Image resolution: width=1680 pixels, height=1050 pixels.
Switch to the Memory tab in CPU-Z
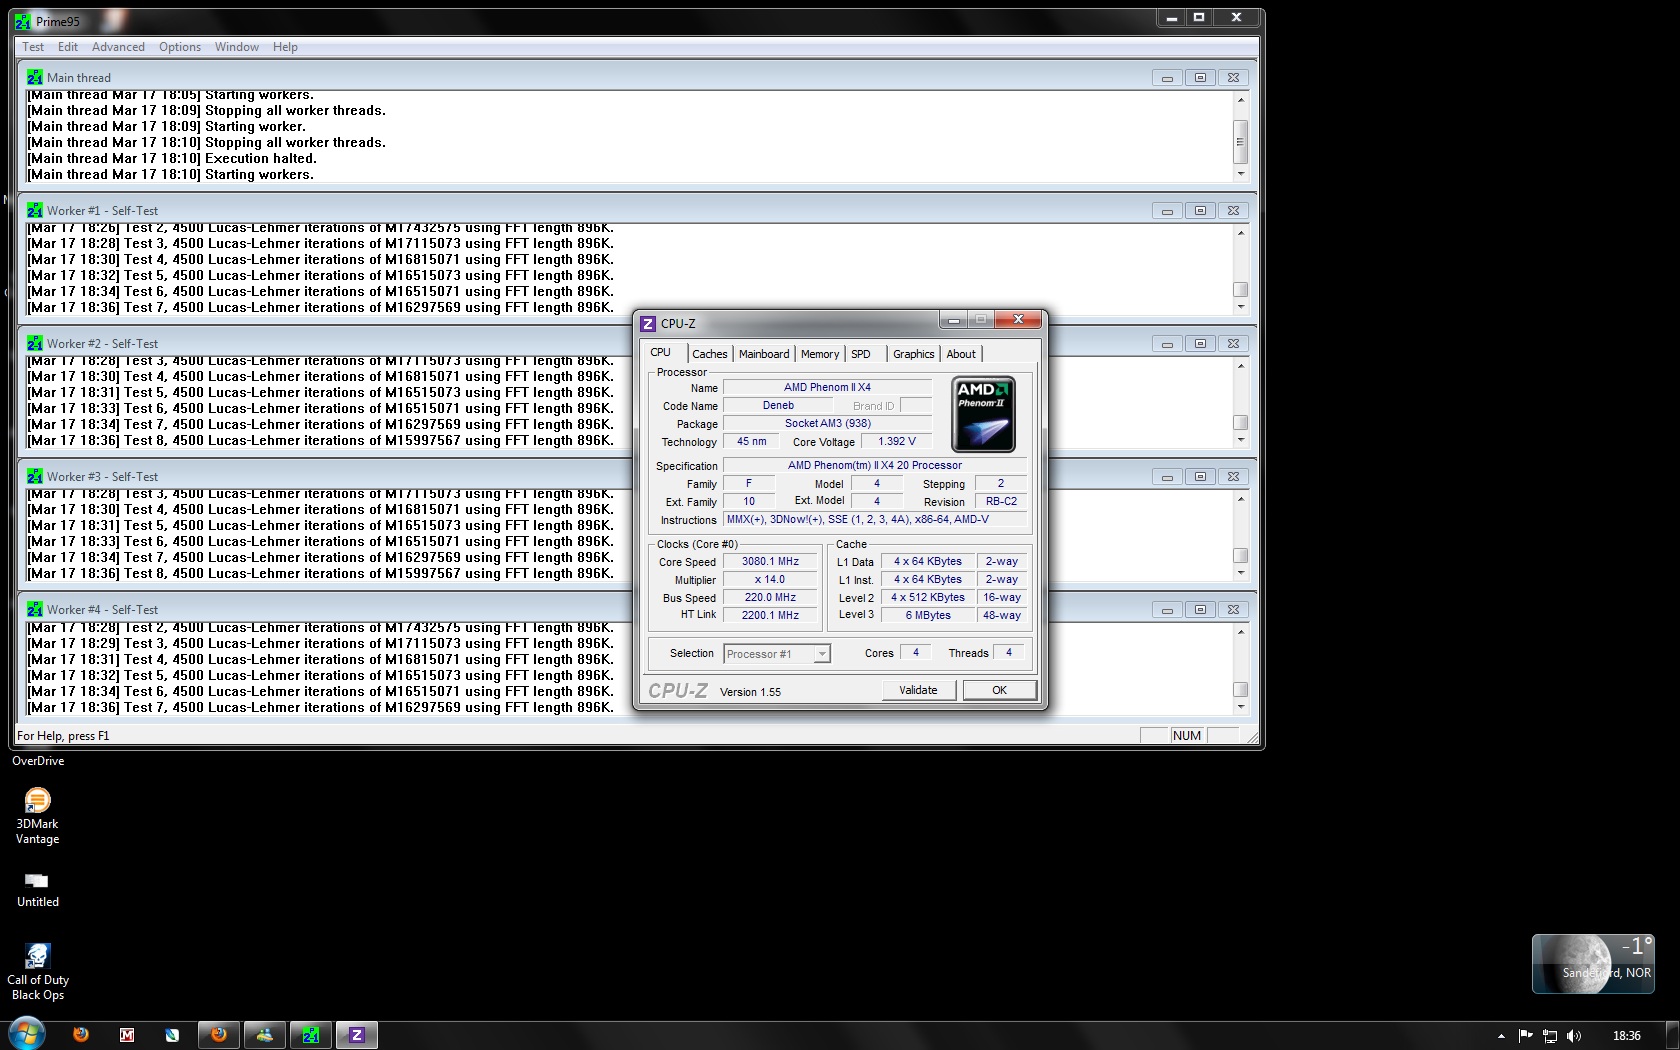(x=820, y=354)
